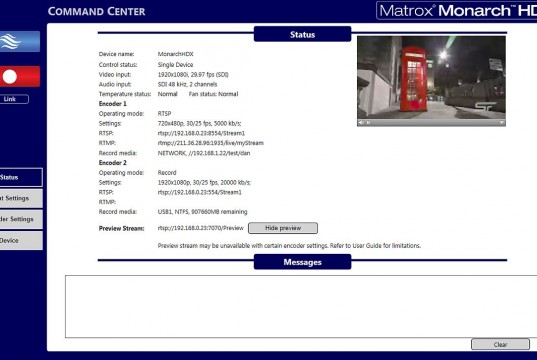Pause the preview video player
The image size is (537, 360).
[369, 123]
